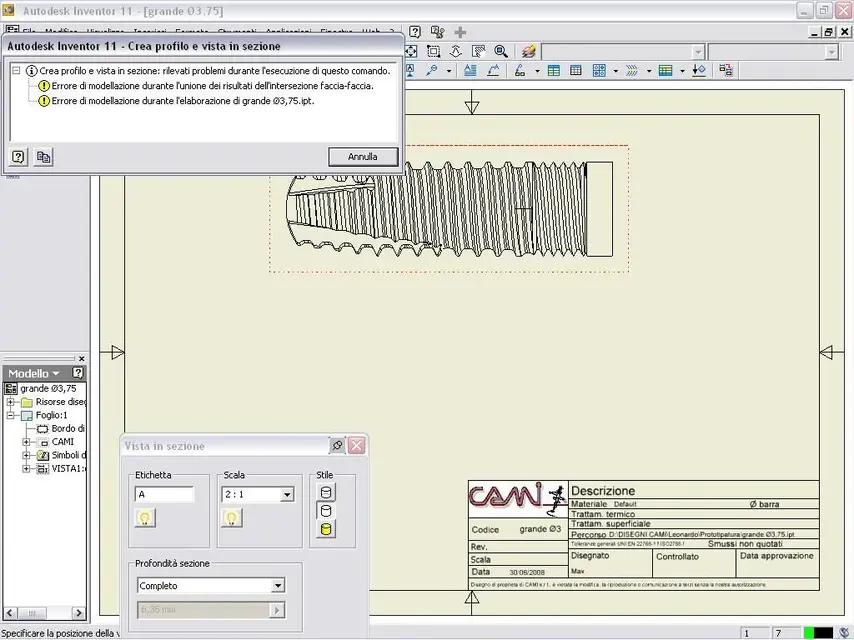854x640 pixels.
Task: Copy error messages with the dialog copy icon
Action: click(x=43, y=157)
